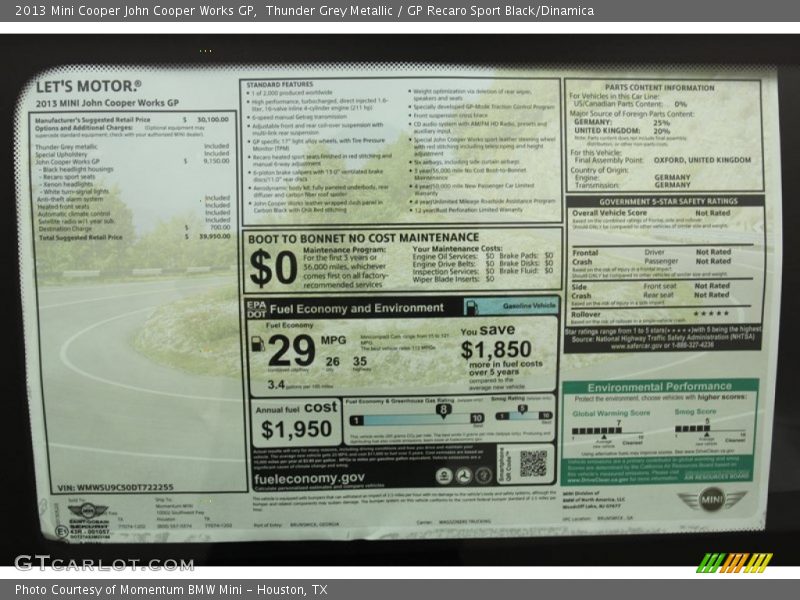Click the 'GOVERNMENT 5-STAR SAFETY RATINGS' header
The image size is (800, 600).
(668, 202)
